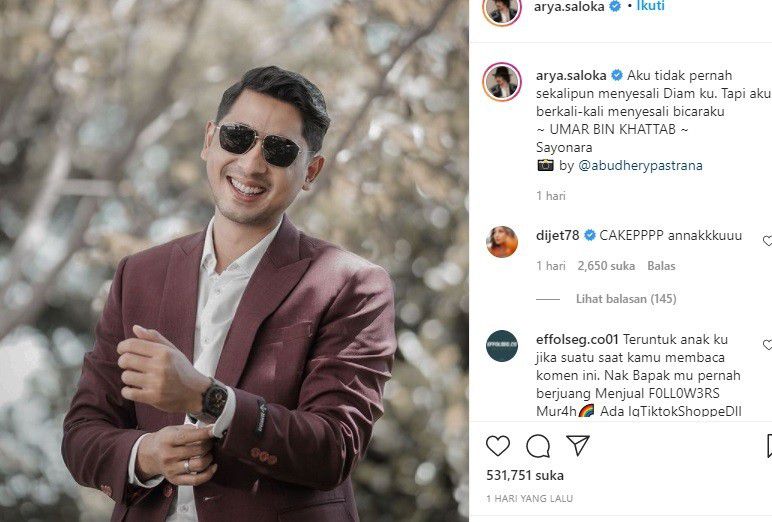Open dijet78's profile picture
The height and width of the screenshot is (522, 772).
pyautogui.click(x=502, y=242)
